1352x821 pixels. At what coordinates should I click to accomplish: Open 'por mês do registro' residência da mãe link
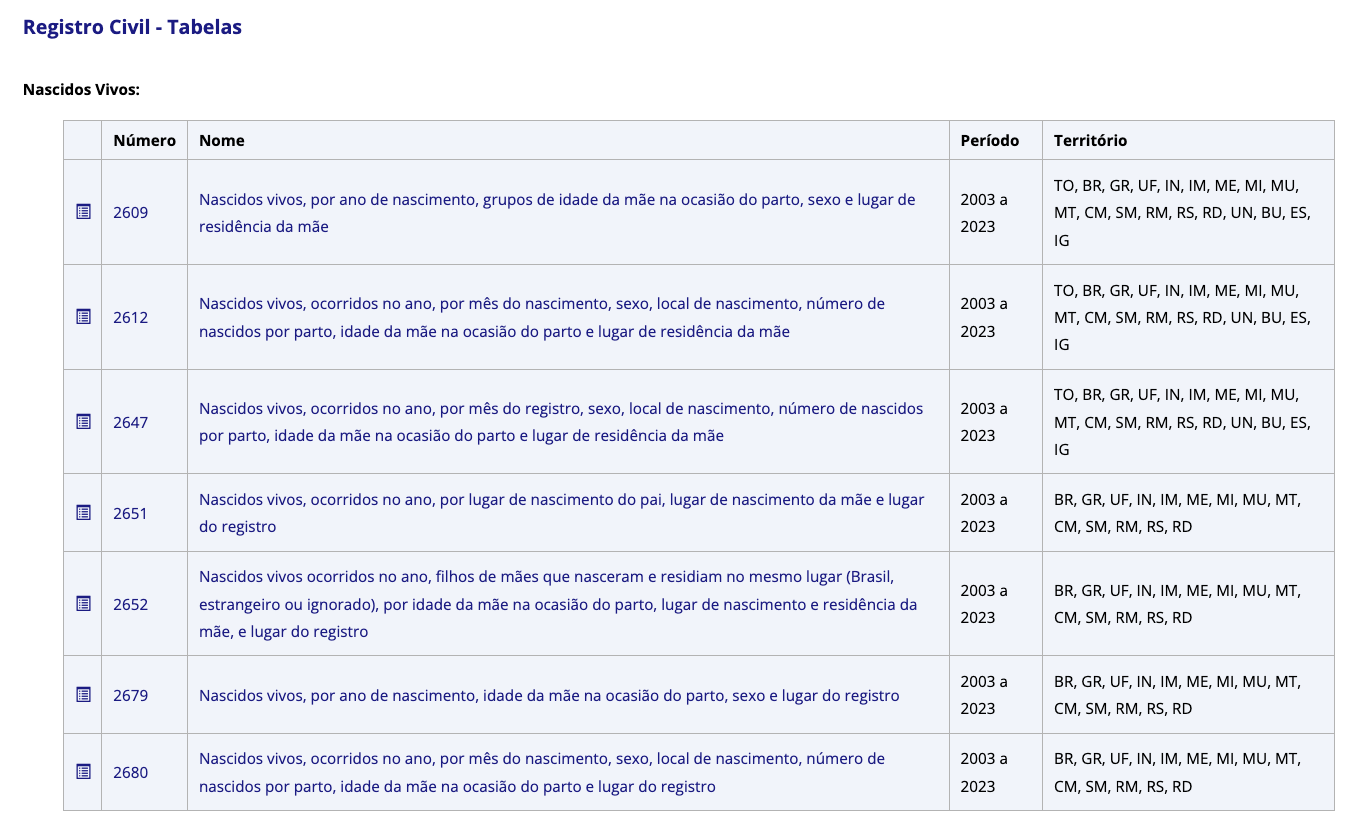pyautogui.click(x=560, y=409)
